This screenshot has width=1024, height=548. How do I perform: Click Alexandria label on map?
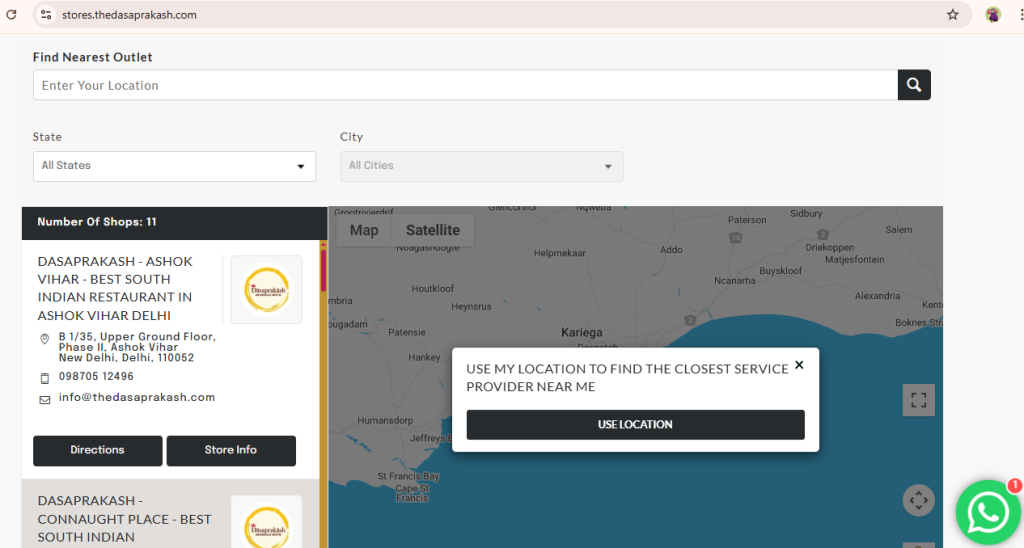coord(877,296)
